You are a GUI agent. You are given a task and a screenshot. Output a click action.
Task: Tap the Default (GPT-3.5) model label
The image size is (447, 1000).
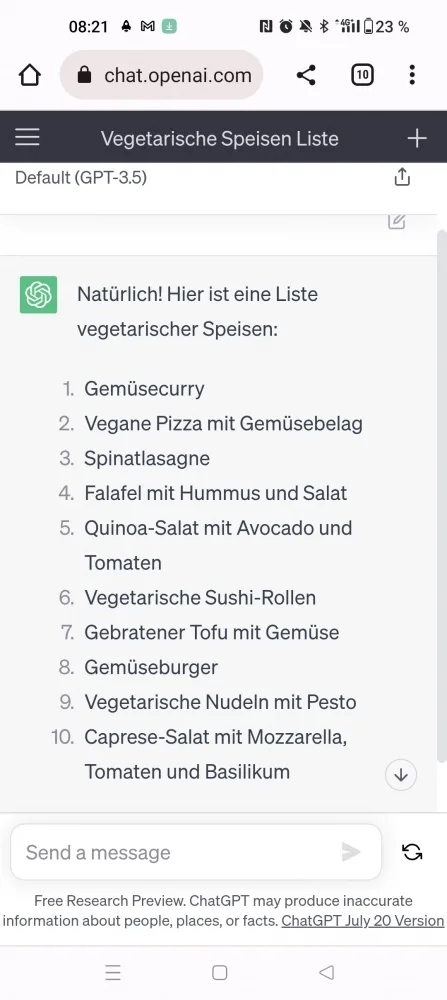tap(81, 177)
